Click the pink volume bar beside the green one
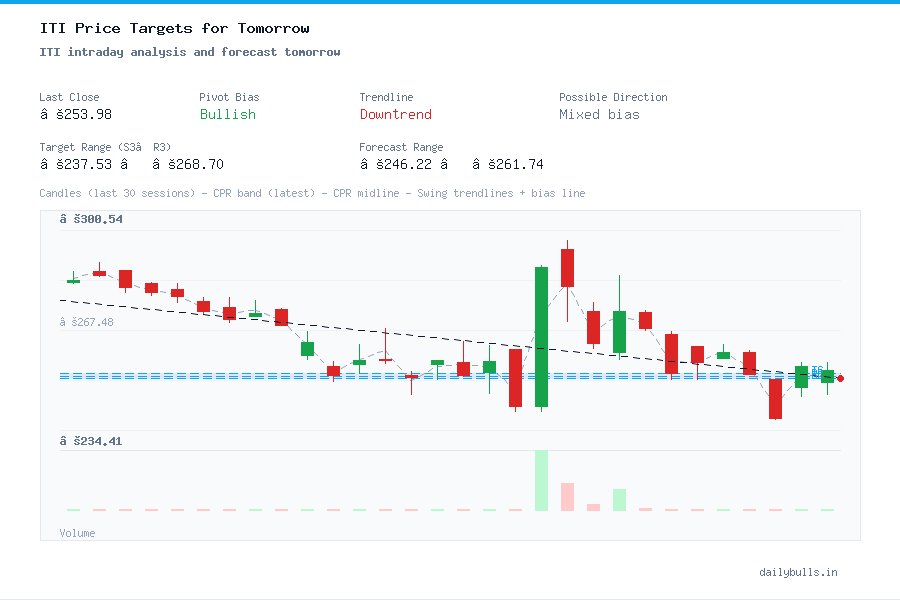This screenshot has height=600, width=900. (x=567, y=495)
